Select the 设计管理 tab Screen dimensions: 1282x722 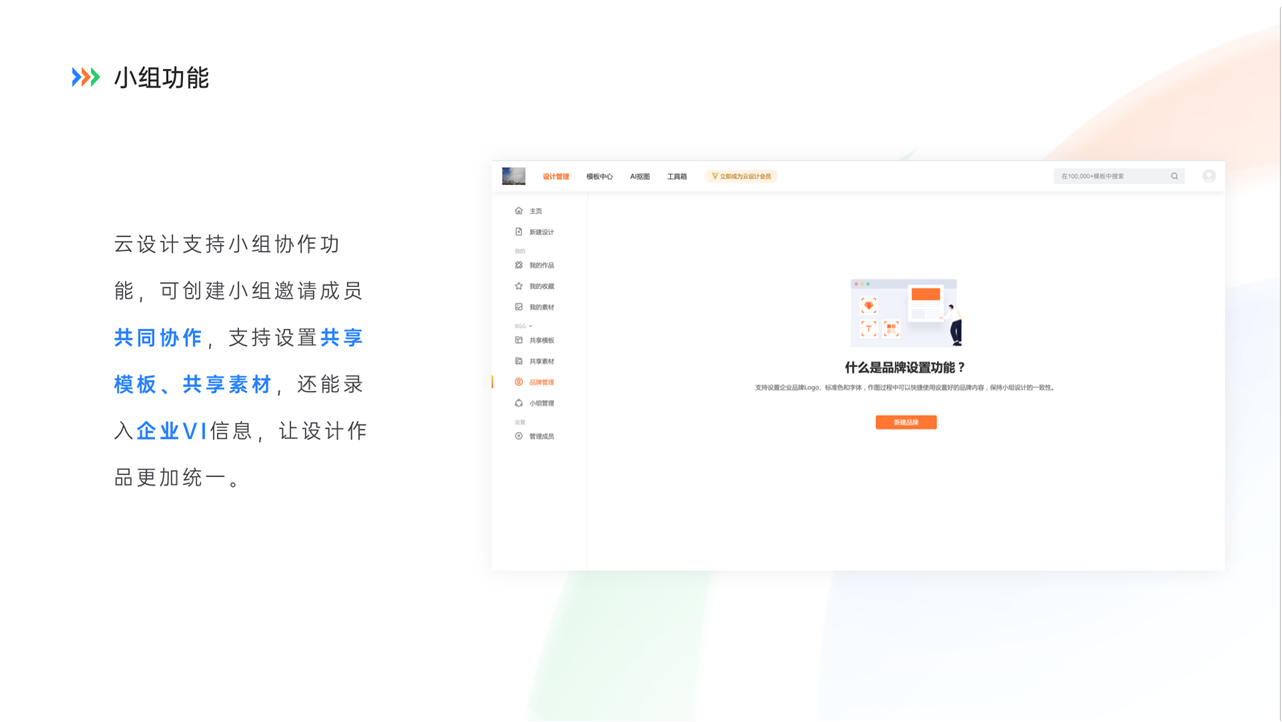click(x=556, y=177)
